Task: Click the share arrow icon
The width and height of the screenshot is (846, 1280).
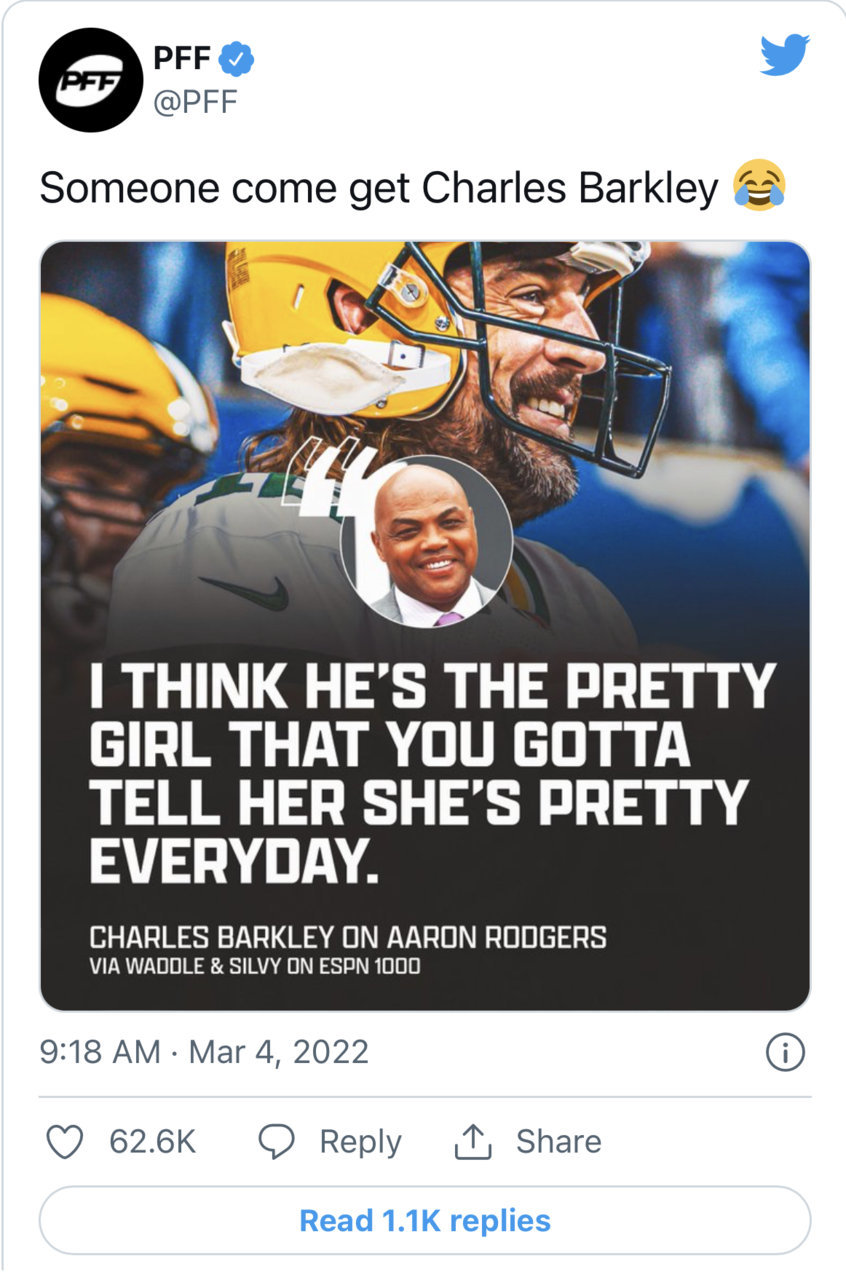Action: 473,1141
